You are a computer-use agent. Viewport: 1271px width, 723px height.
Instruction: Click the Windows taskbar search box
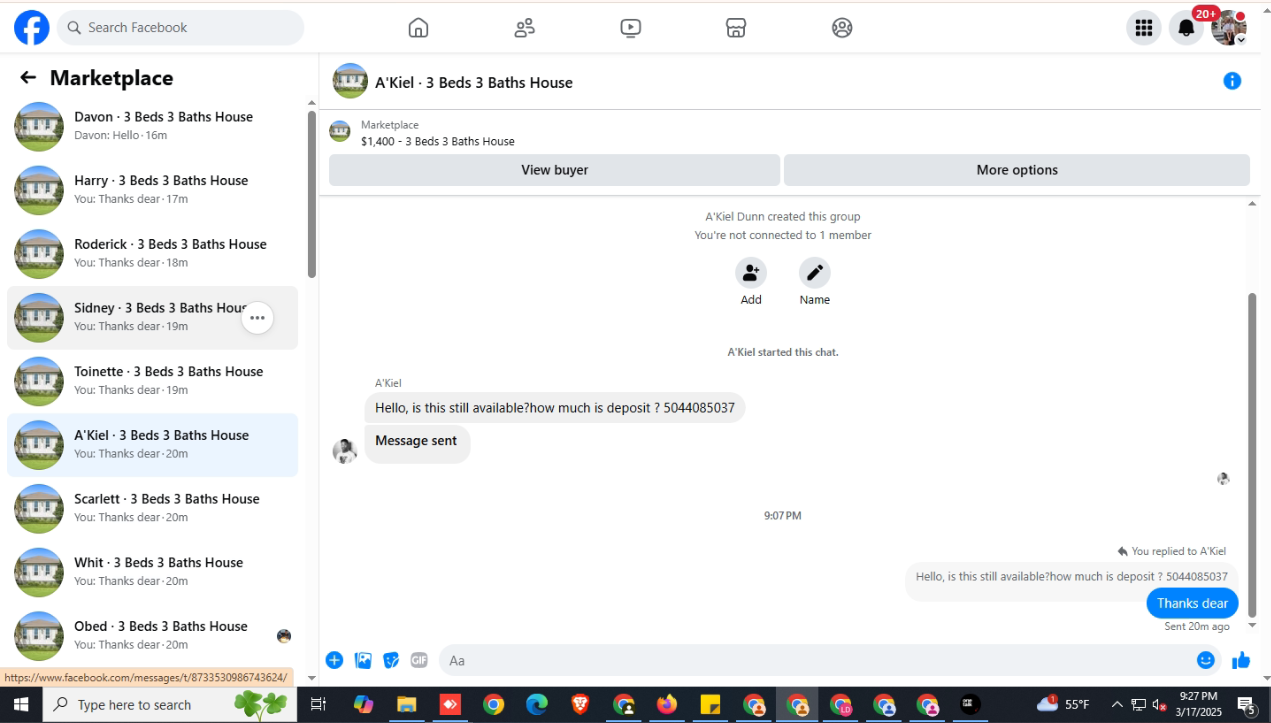[170, 704]
